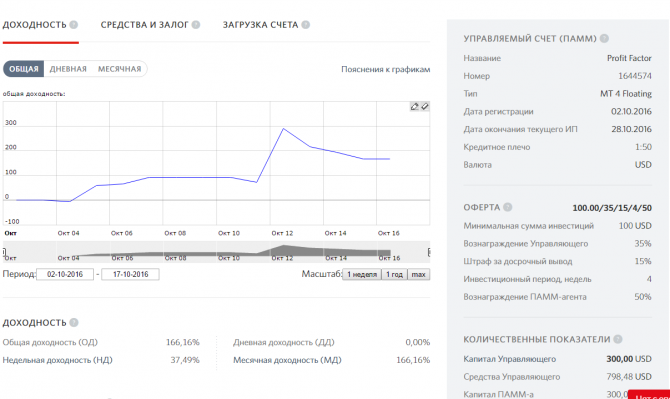Select account type MT 4 Floating
Viewport: 670px width, 399px height.
[626, 94]
